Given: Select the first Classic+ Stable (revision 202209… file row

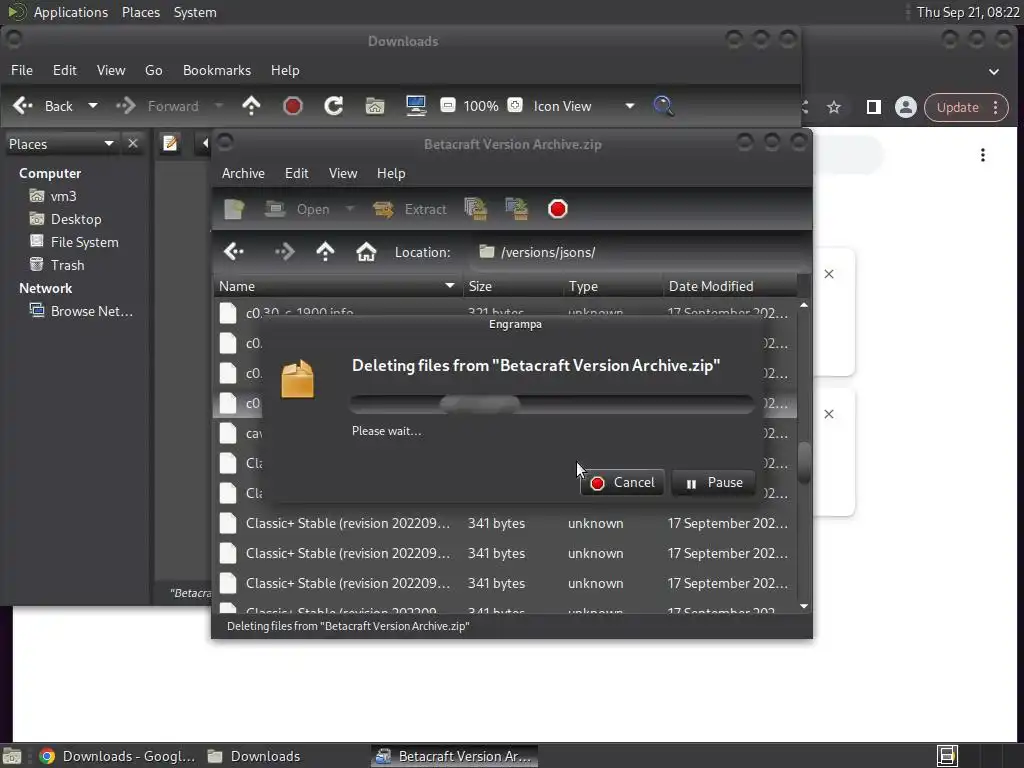Looking at the screenshot, I should click(504, 523).
